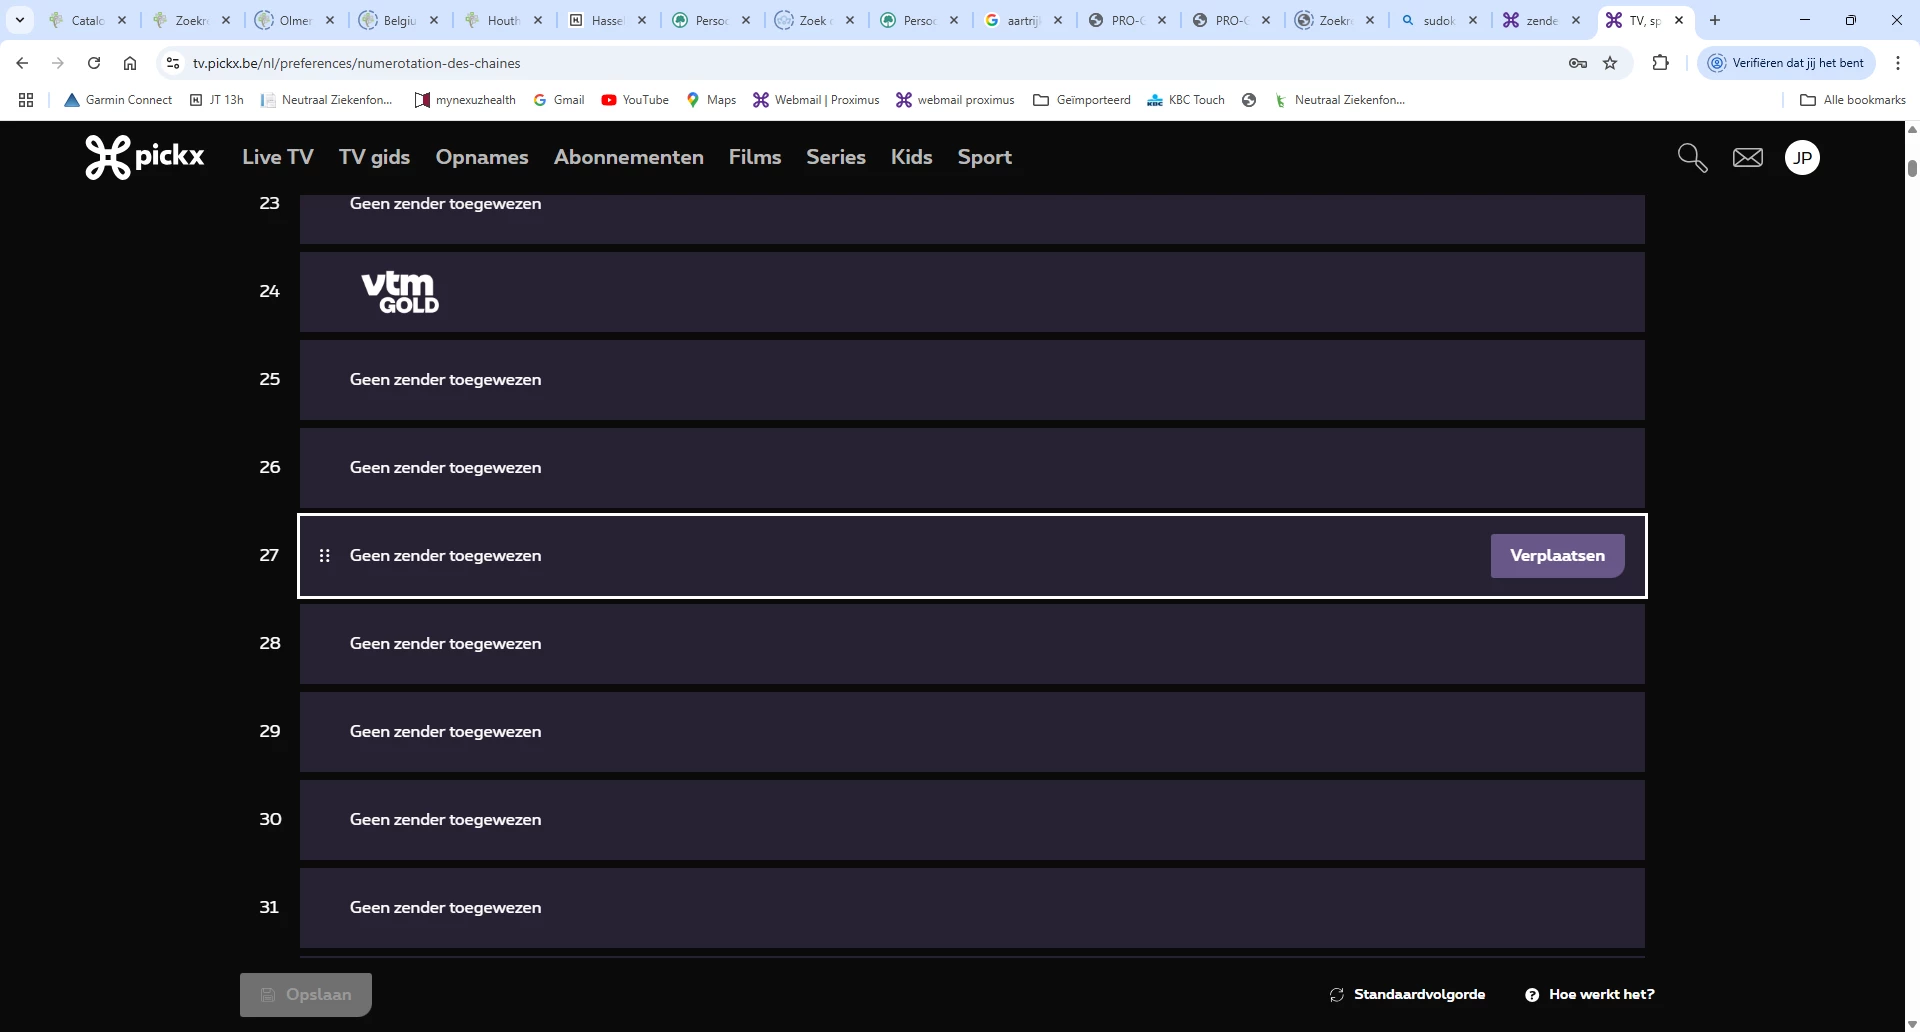Open the Hoe werkt het? help link
The width and height of the screenshot is (1920, 1032).
coord(1590,995)
